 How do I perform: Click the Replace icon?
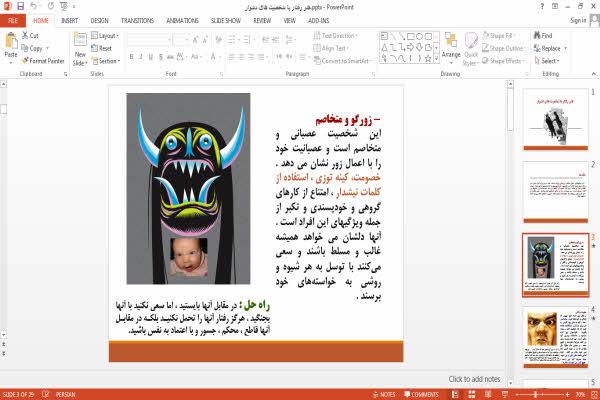537,48
